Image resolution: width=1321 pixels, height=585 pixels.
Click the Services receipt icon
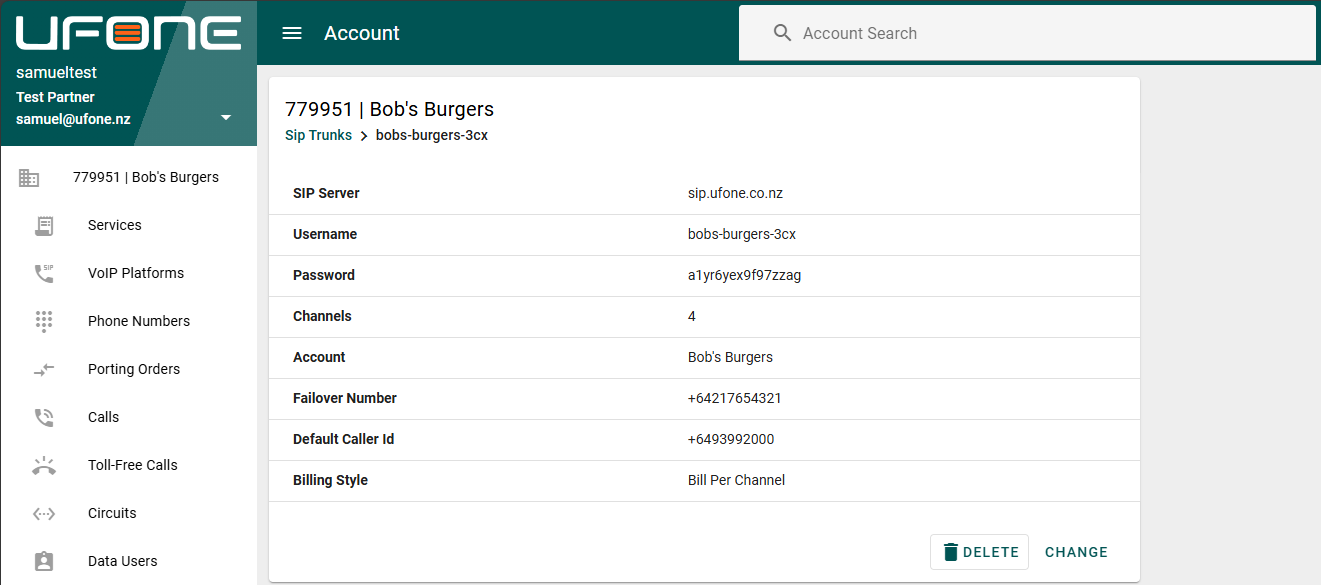44,225
